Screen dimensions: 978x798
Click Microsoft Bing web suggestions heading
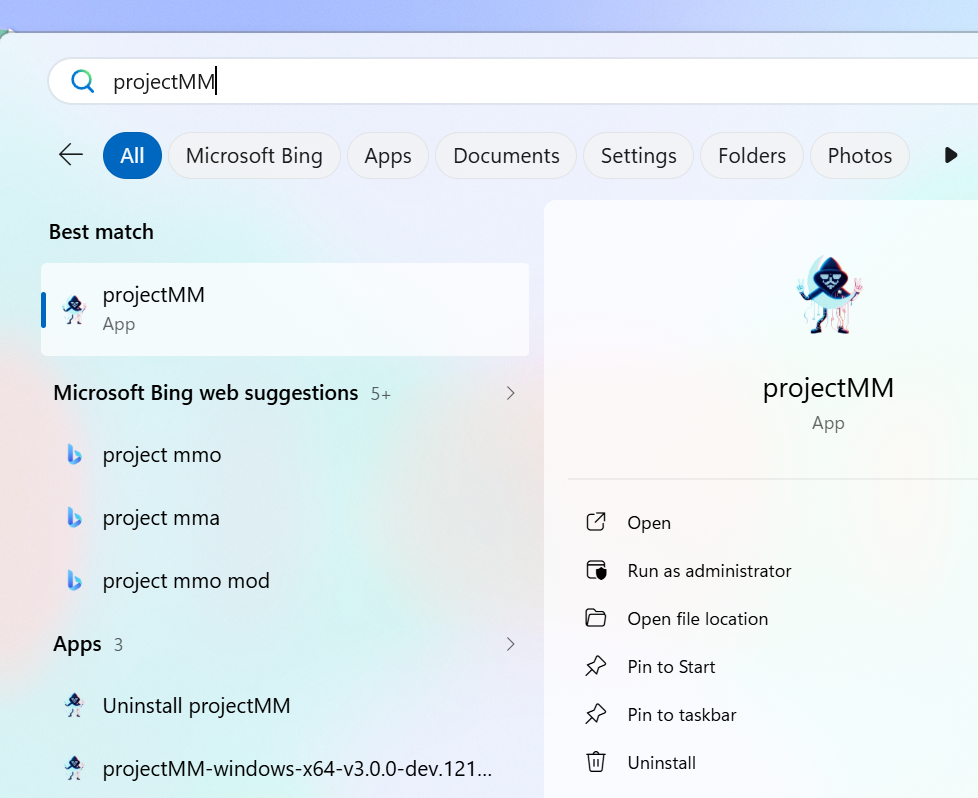tap(206, 393)
